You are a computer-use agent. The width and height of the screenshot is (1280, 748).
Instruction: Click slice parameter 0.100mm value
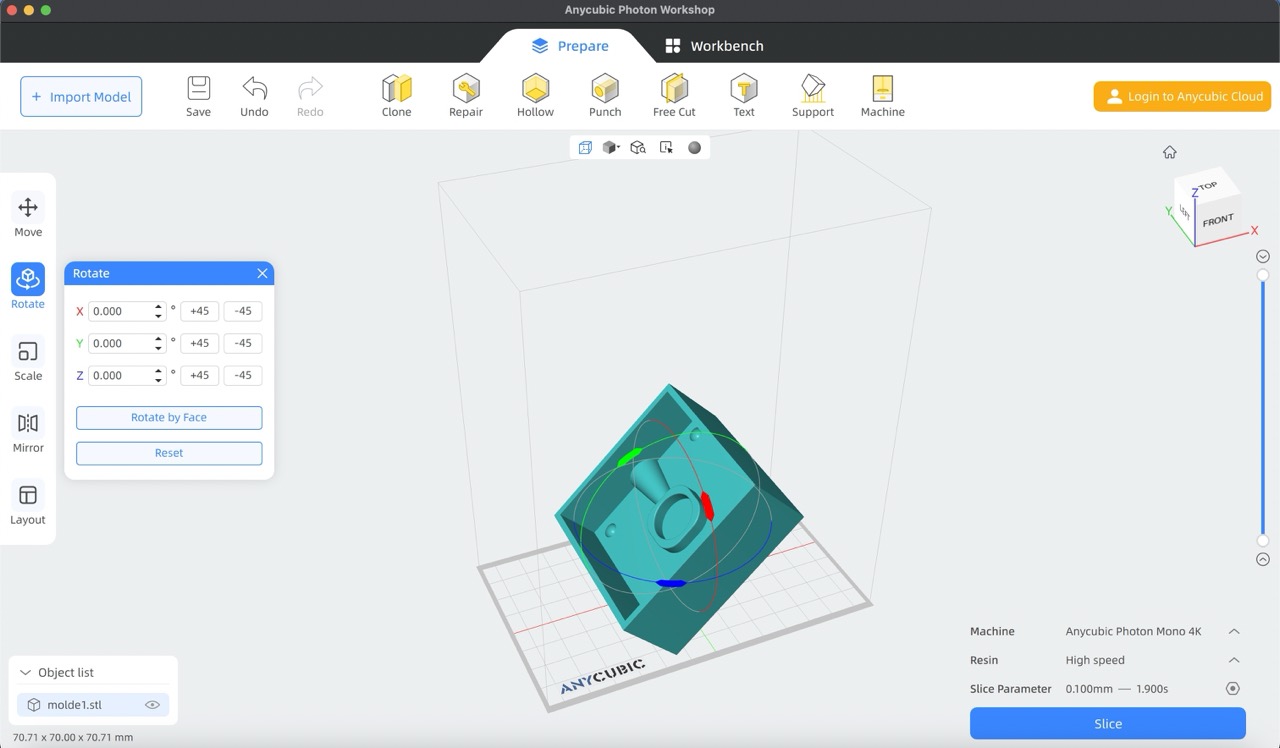1087,689
